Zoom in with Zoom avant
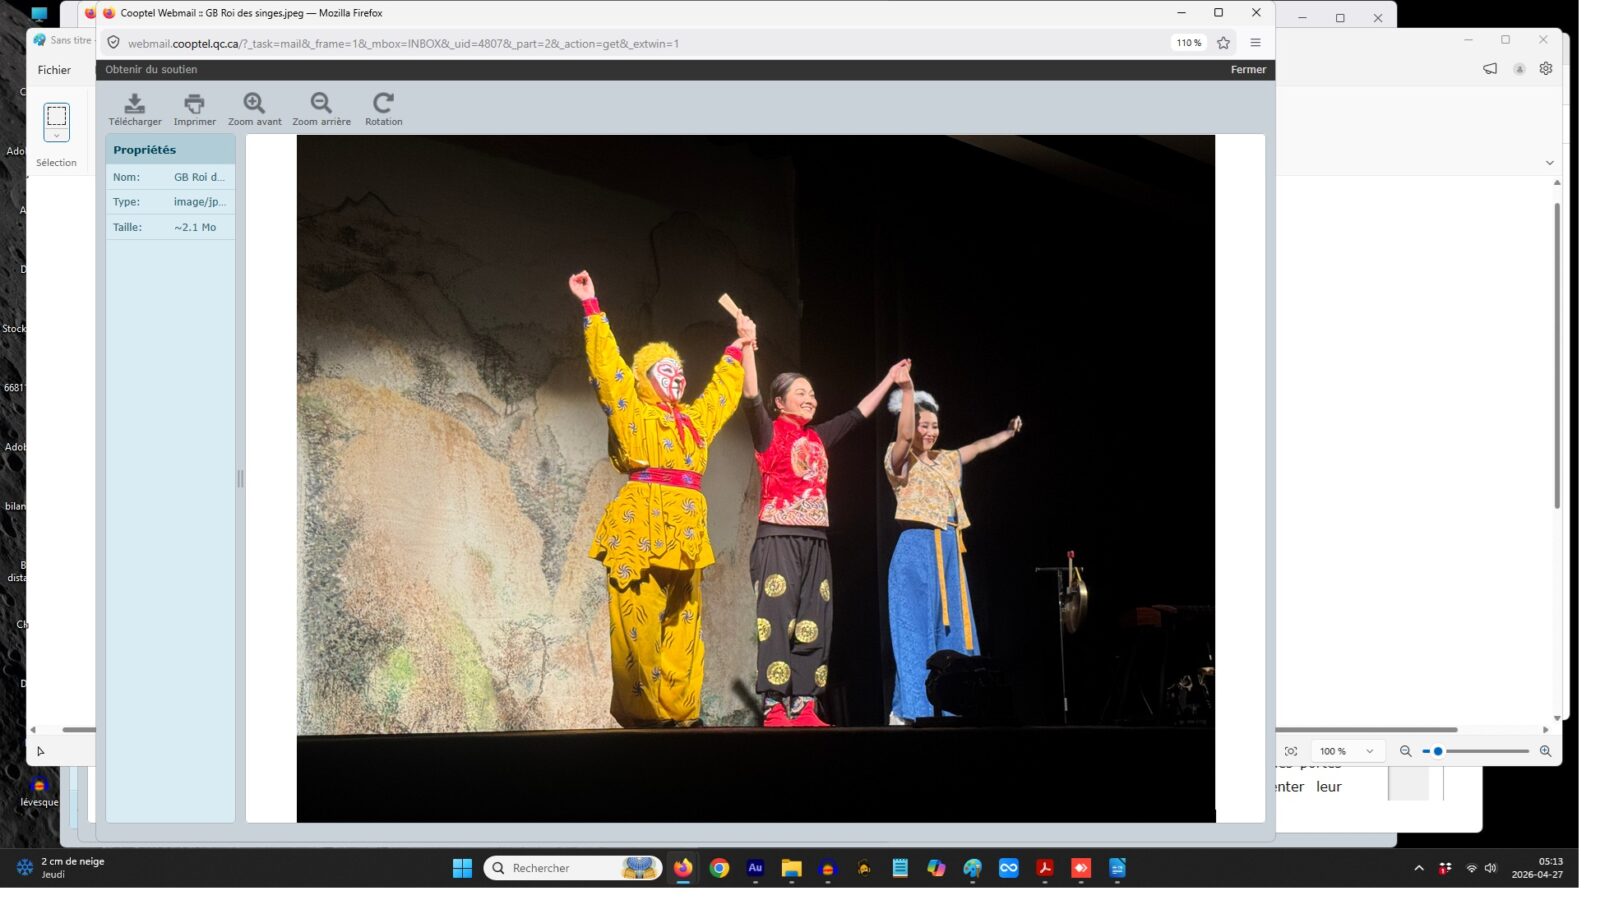The width and height of the screenshot is (1600, 900). (254, 109)
